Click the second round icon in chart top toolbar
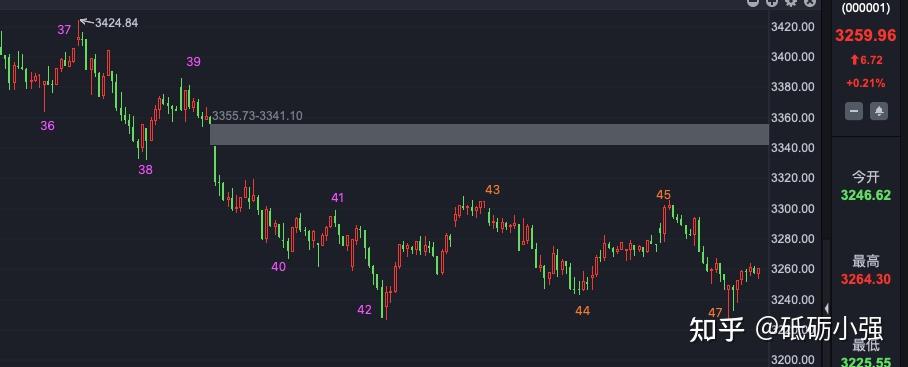This screenshot has width=908, height=367. coord(772,2)
